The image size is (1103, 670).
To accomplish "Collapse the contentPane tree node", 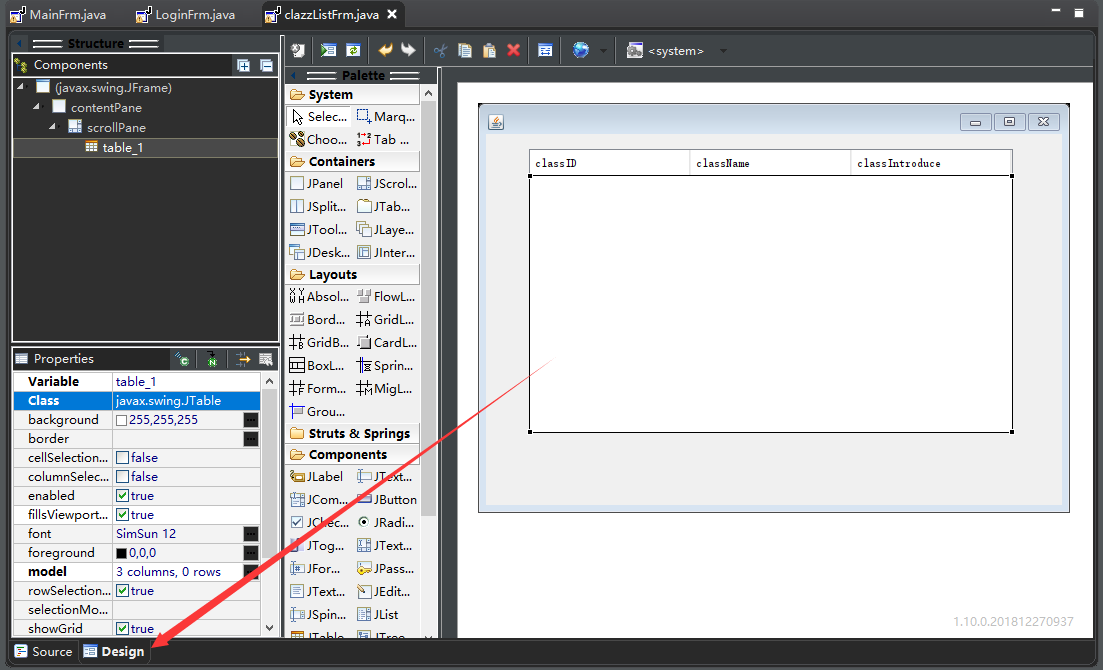I will pos(37,106).
